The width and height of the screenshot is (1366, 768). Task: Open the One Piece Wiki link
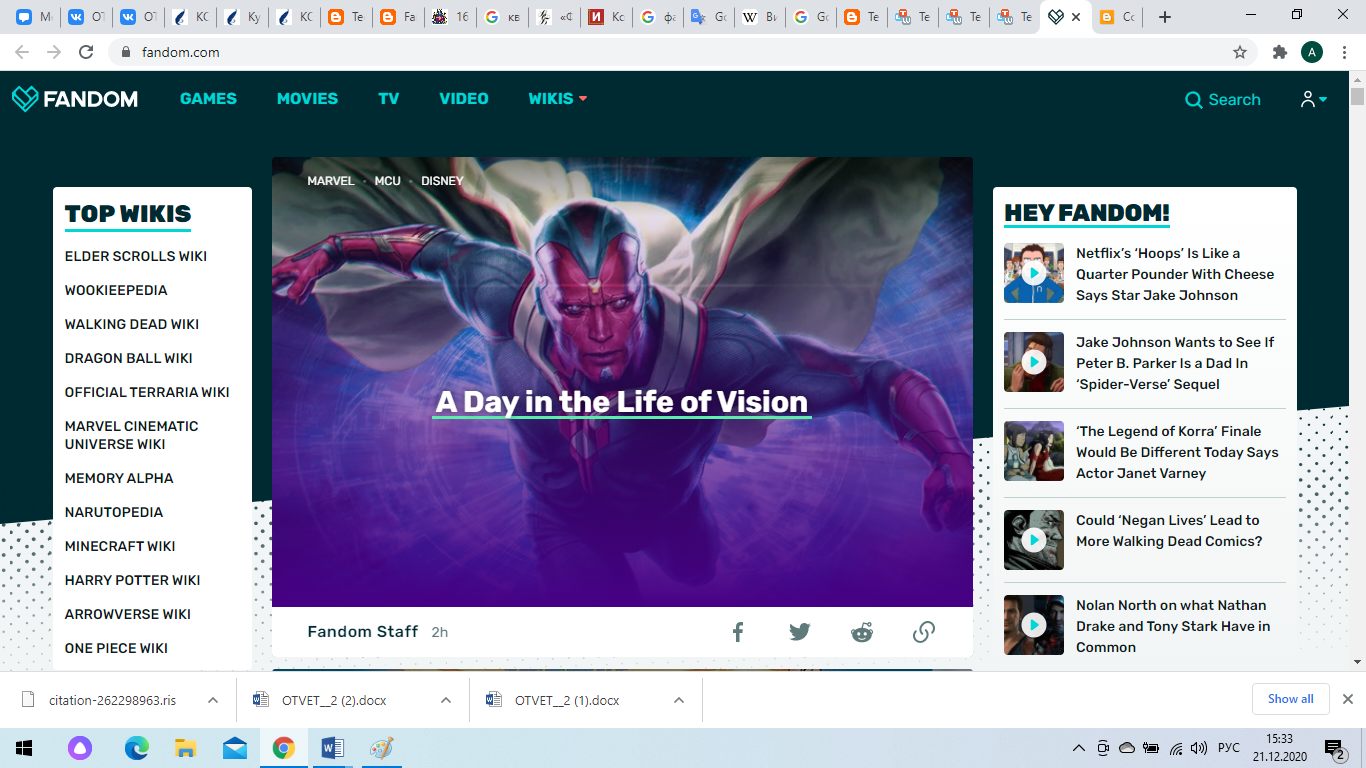point(116,648)
